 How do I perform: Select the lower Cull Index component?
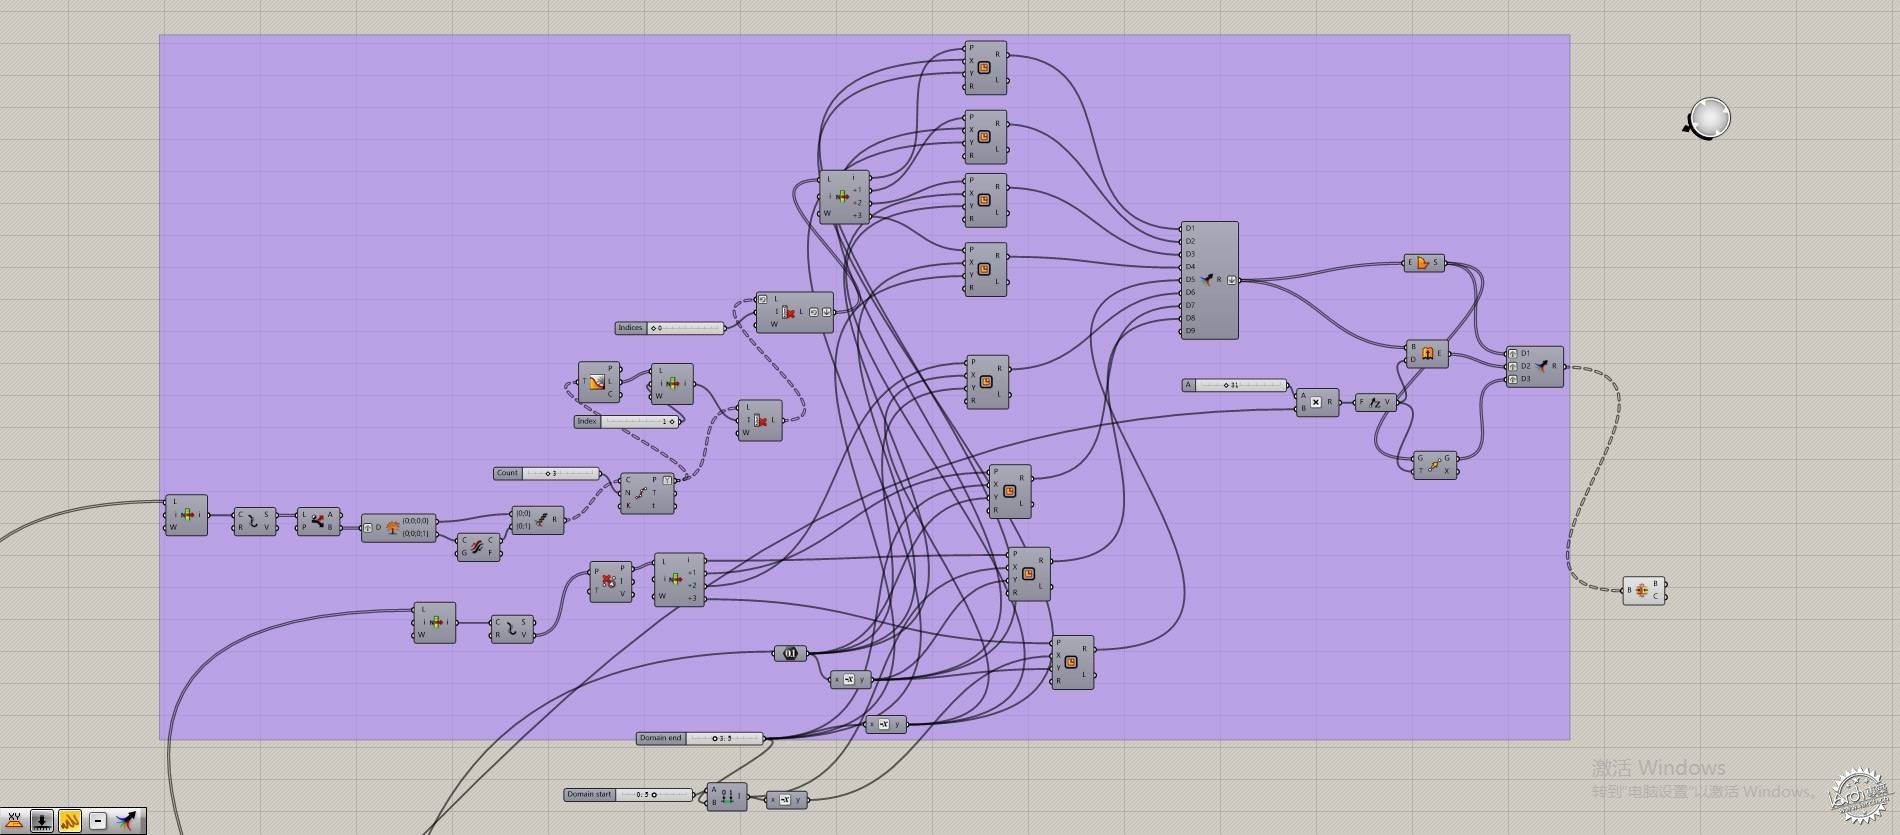click(x=760, y=421)
